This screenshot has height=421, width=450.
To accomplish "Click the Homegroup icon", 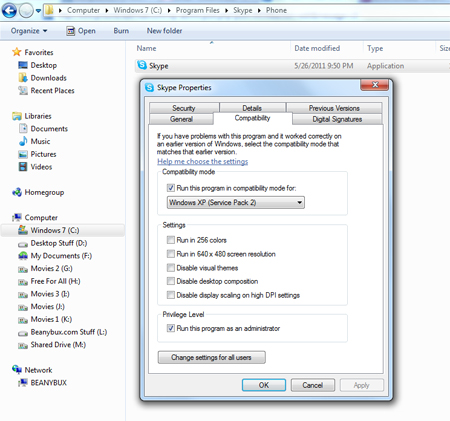I will click(x=17, y=192).
